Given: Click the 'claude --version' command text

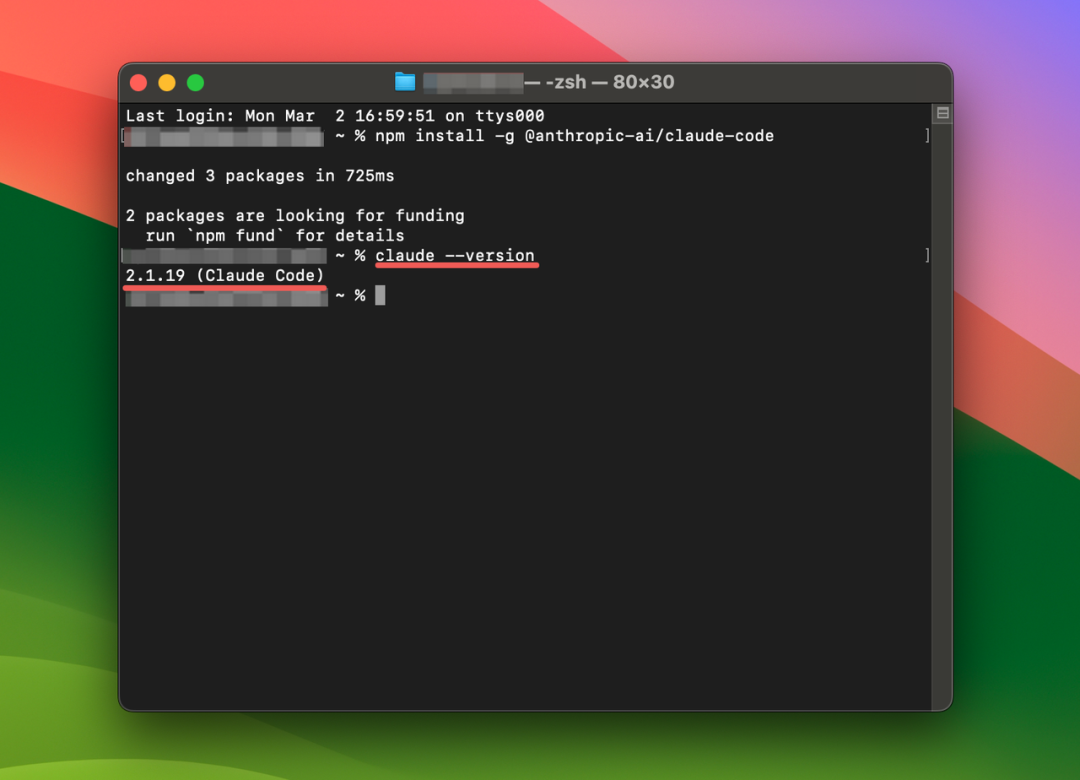Looking at the screenshot, I should [x=455, y=256].
